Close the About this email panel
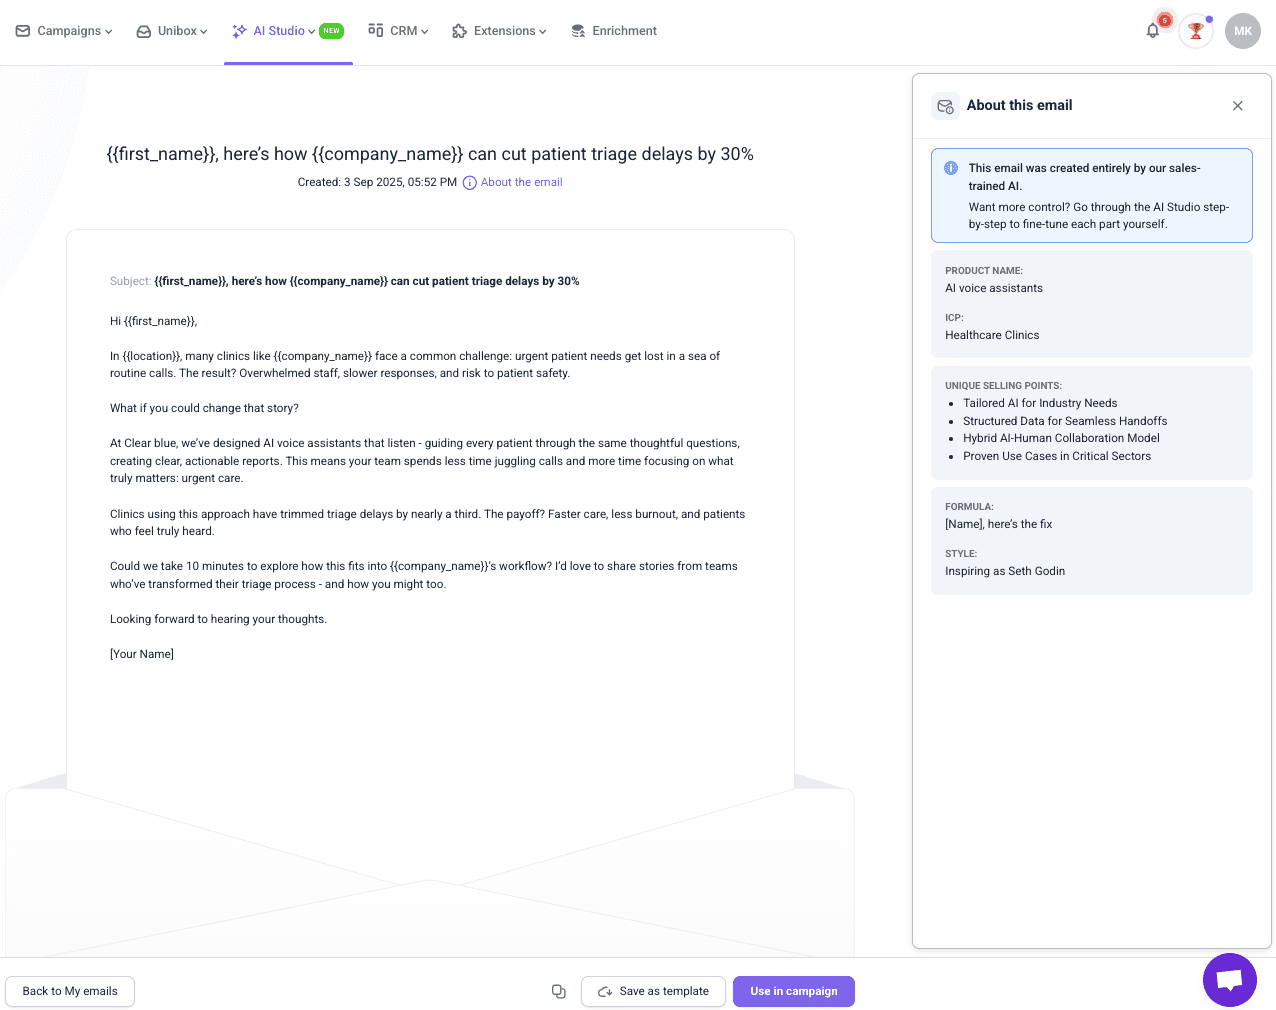 click(x=1237, y=106)
